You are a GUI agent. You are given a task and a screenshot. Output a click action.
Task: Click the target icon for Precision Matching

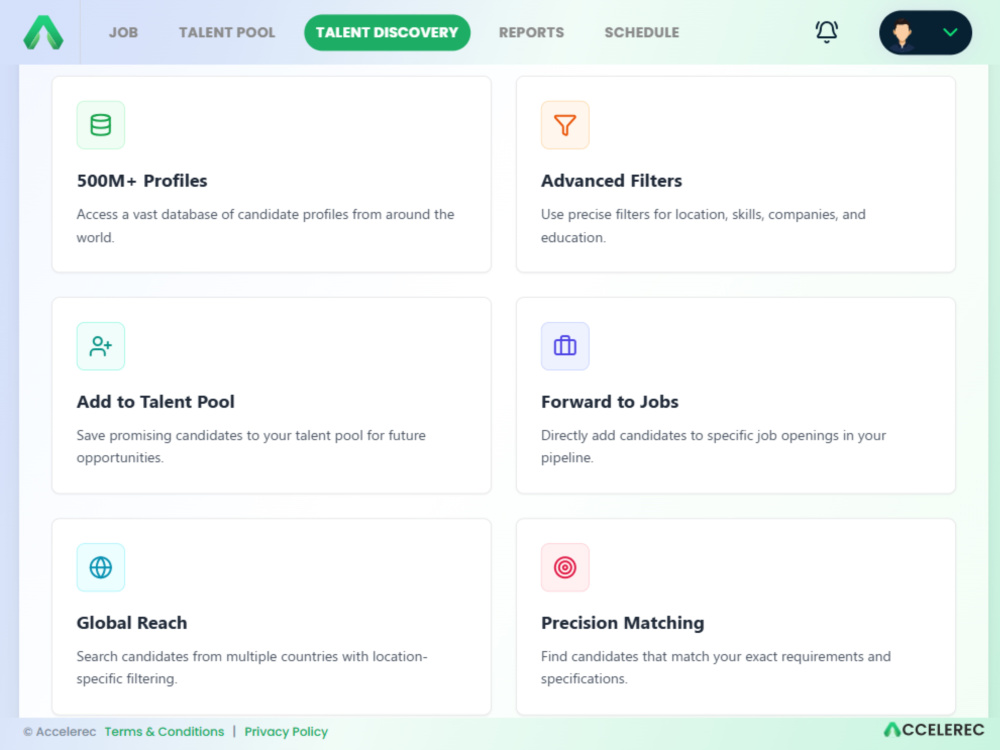[565, 567]
